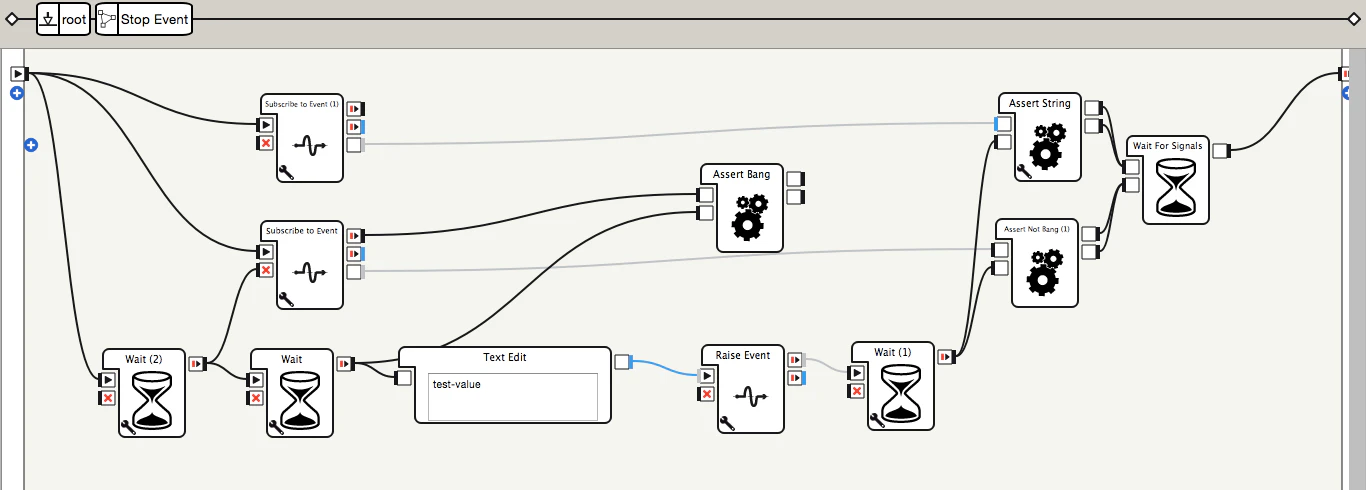Click the top input of Assert Bang
Viewport: 1366px width, 490px height.
pyautogui.click(x=705, y=195)
